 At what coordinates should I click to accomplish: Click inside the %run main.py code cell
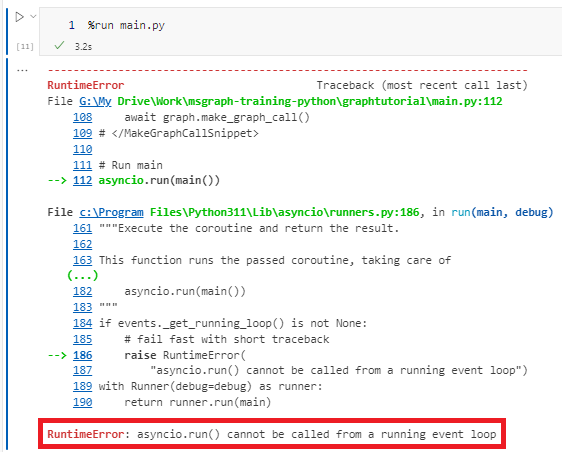pos(300,25)
